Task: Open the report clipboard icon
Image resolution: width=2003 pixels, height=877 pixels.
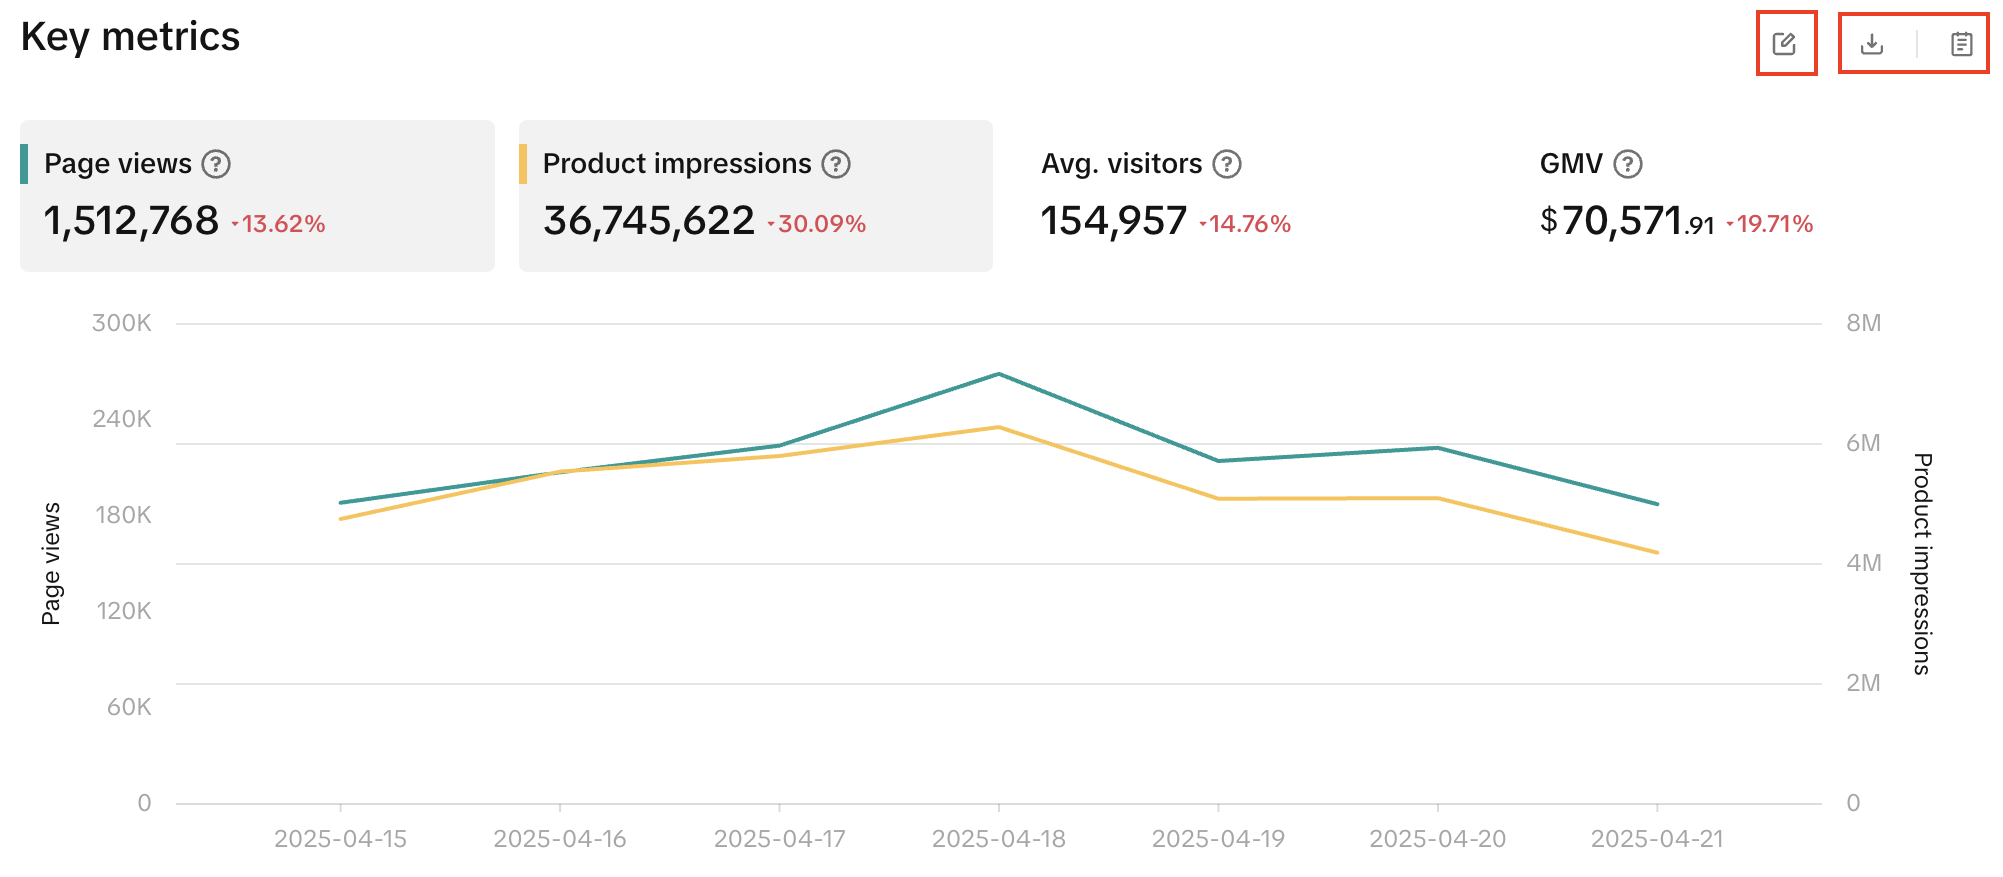Action: (1961, 43)
